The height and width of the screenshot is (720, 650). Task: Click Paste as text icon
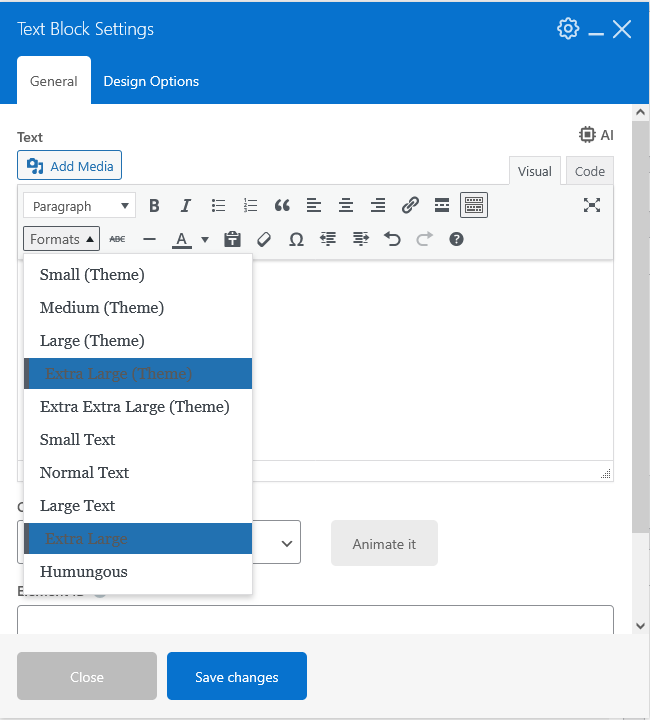coord(232,239)
